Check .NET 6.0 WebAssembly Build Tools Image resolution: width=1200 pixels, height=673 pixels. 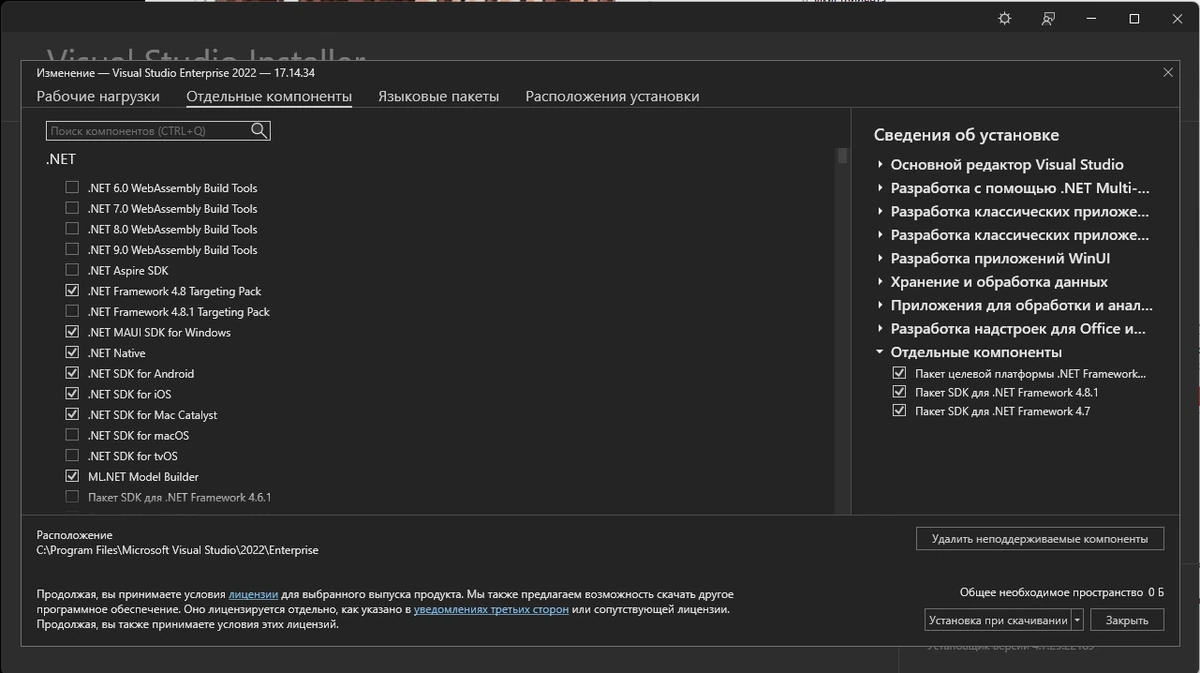point(72,188)
